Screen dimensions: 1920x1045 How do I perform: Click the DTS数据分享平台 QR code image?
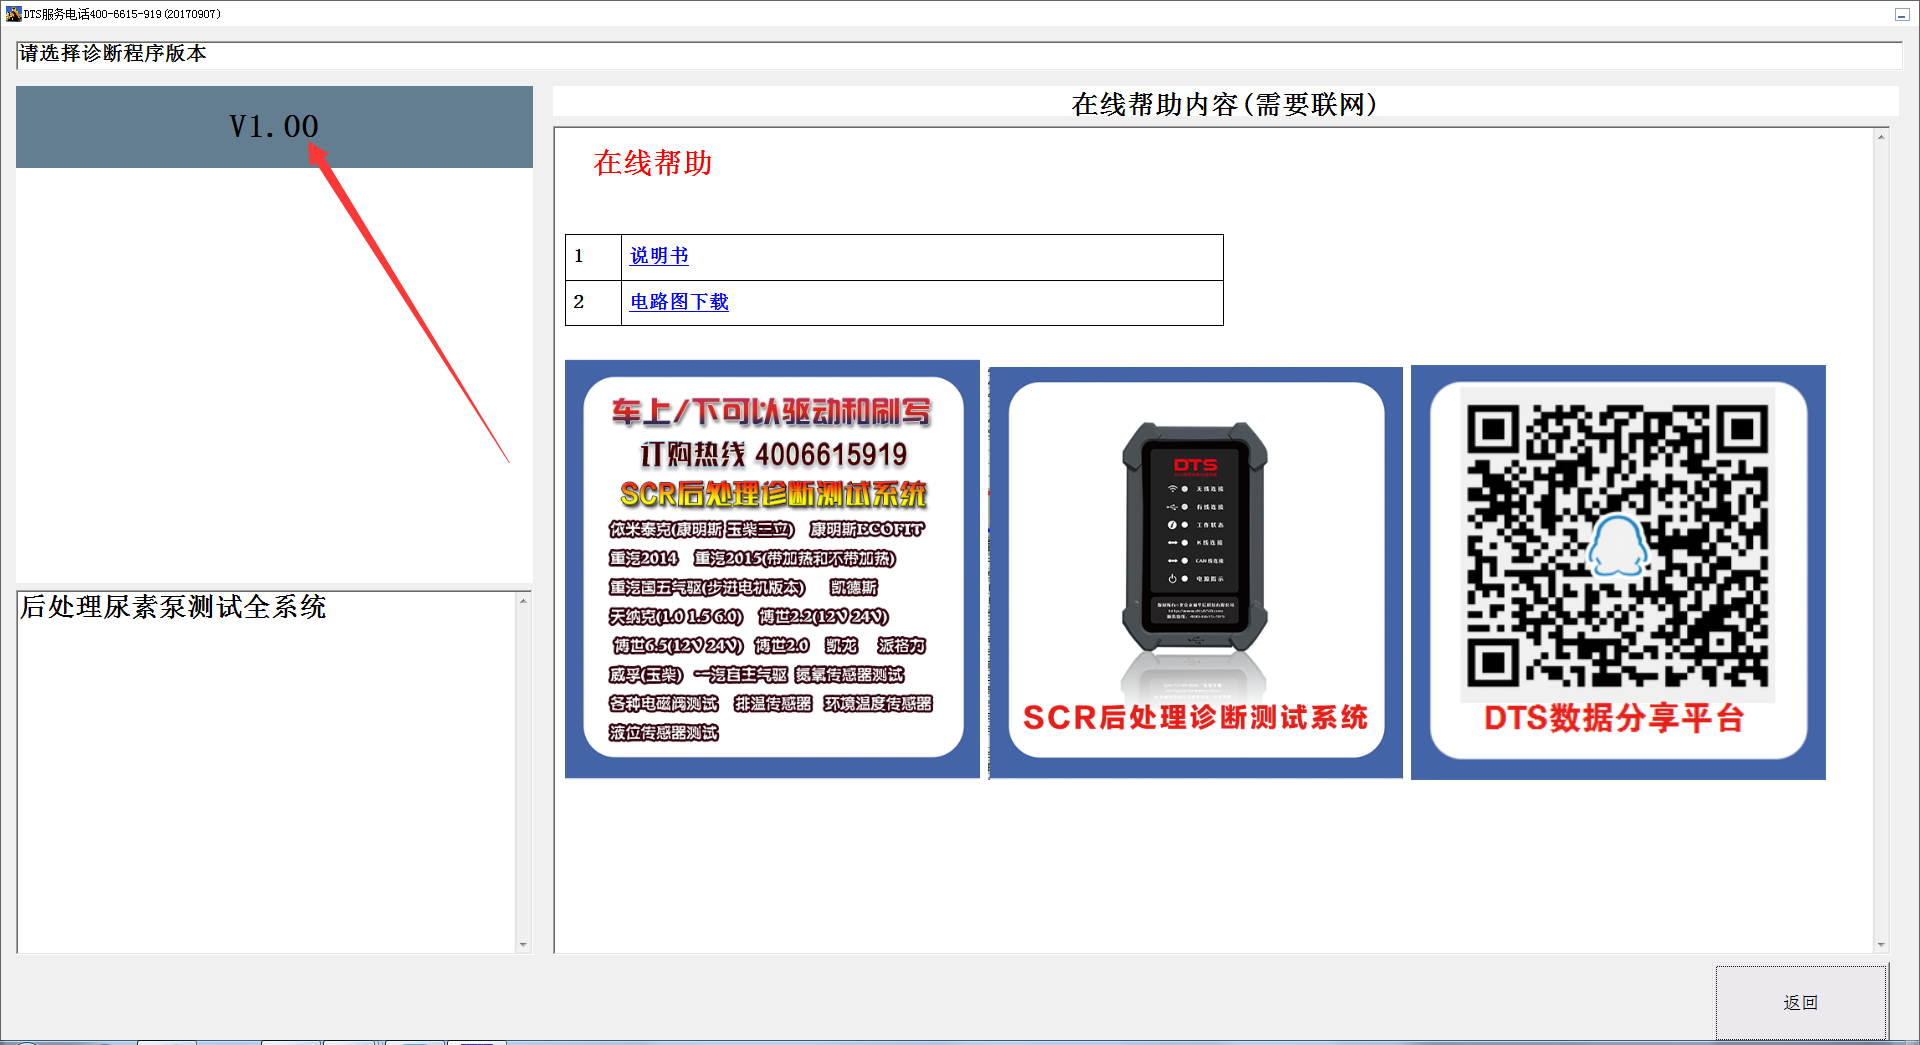click(1618, 545)
